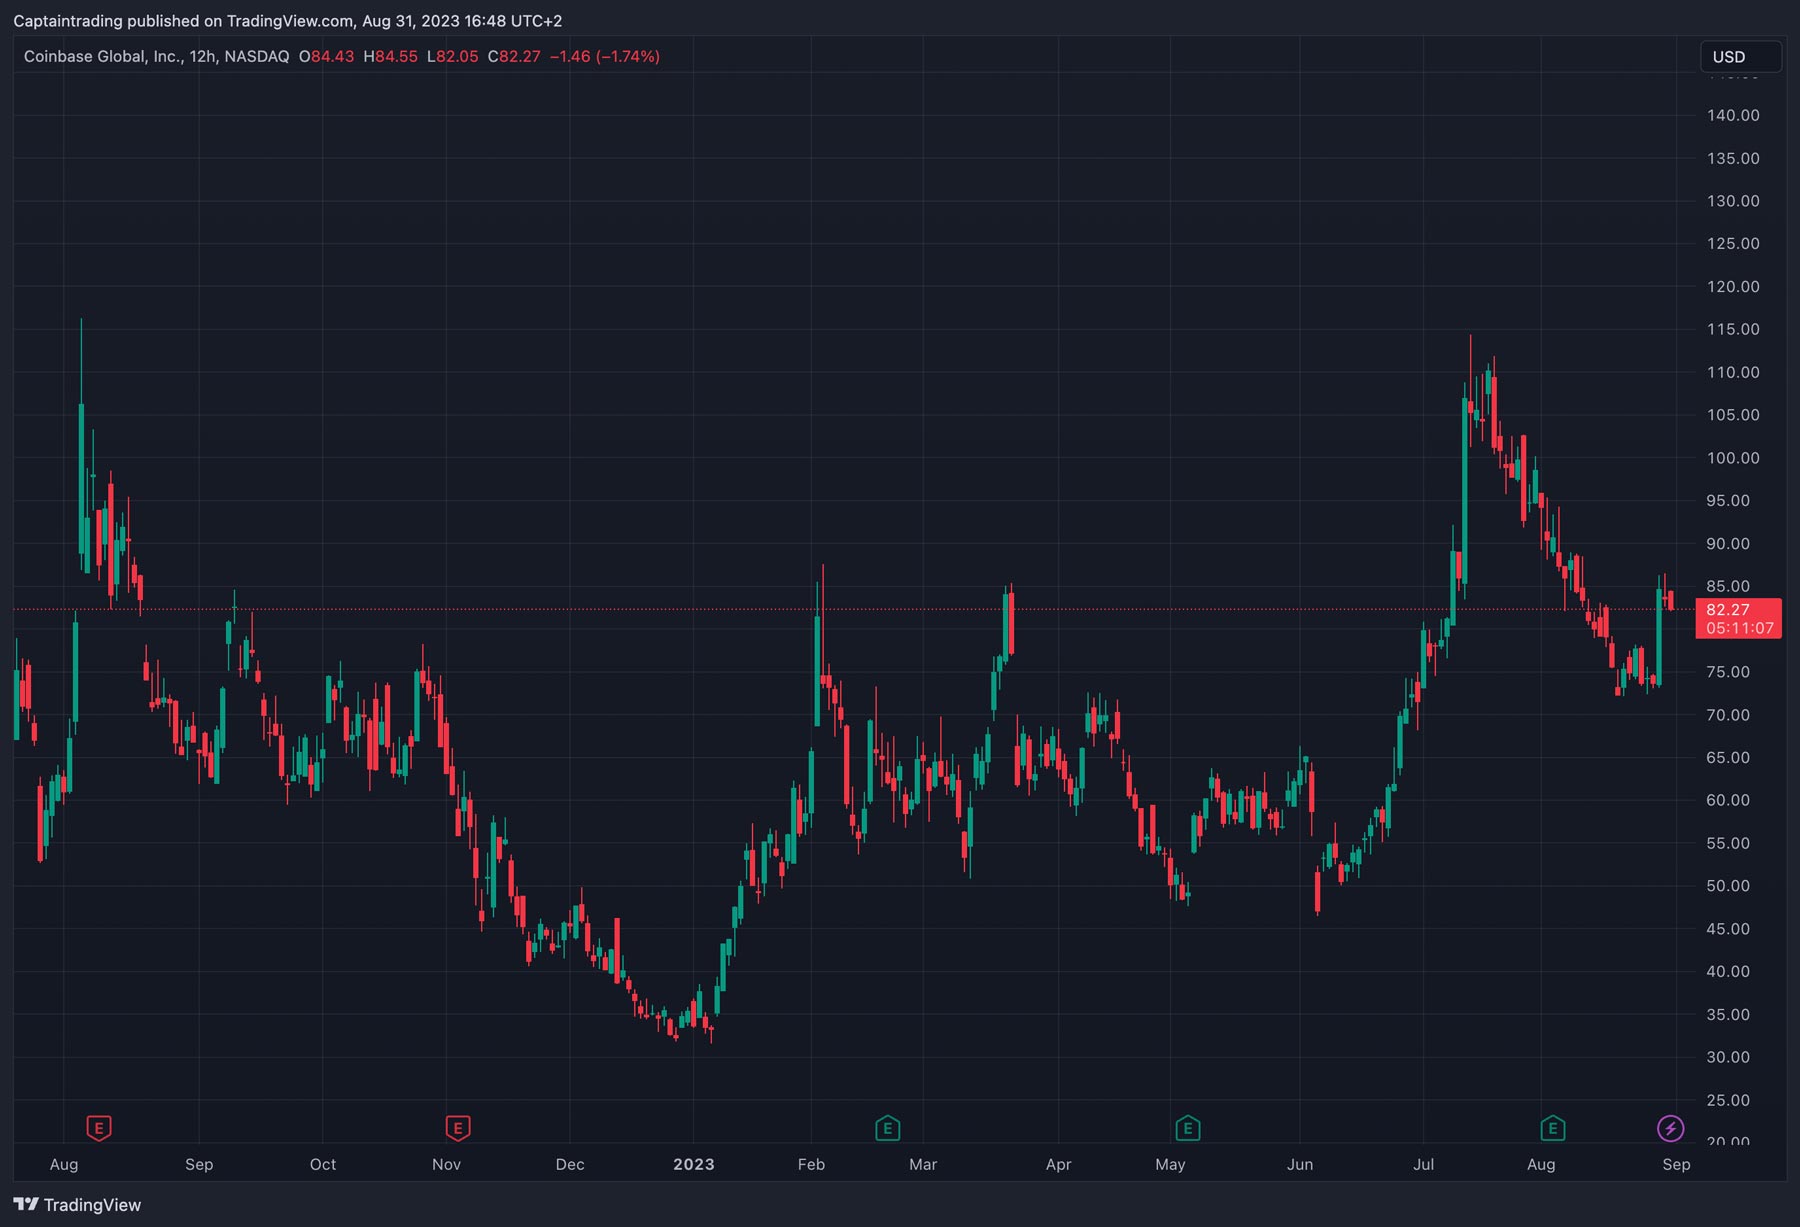Image resolution: width=1800 pixels, height=1227 pixels.
Task: Click the Mar label on time axis
Action: click(x=923, y=1164)
